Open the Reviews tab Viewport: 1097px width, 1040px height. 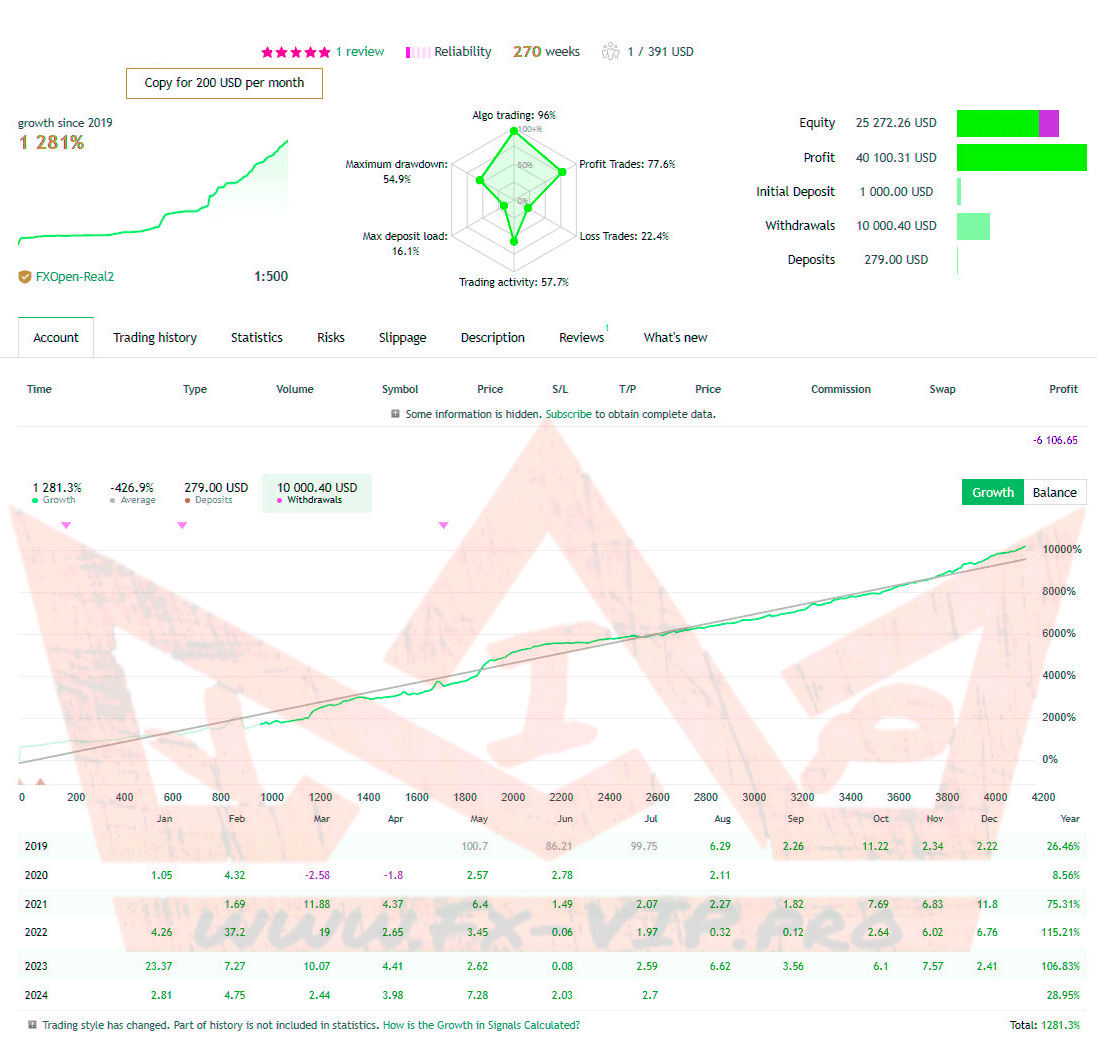tap(581, 338)
